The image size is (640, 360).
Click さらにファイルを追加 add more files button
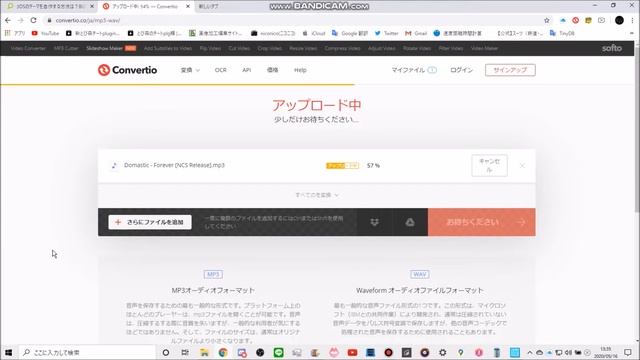pos(150,222)
